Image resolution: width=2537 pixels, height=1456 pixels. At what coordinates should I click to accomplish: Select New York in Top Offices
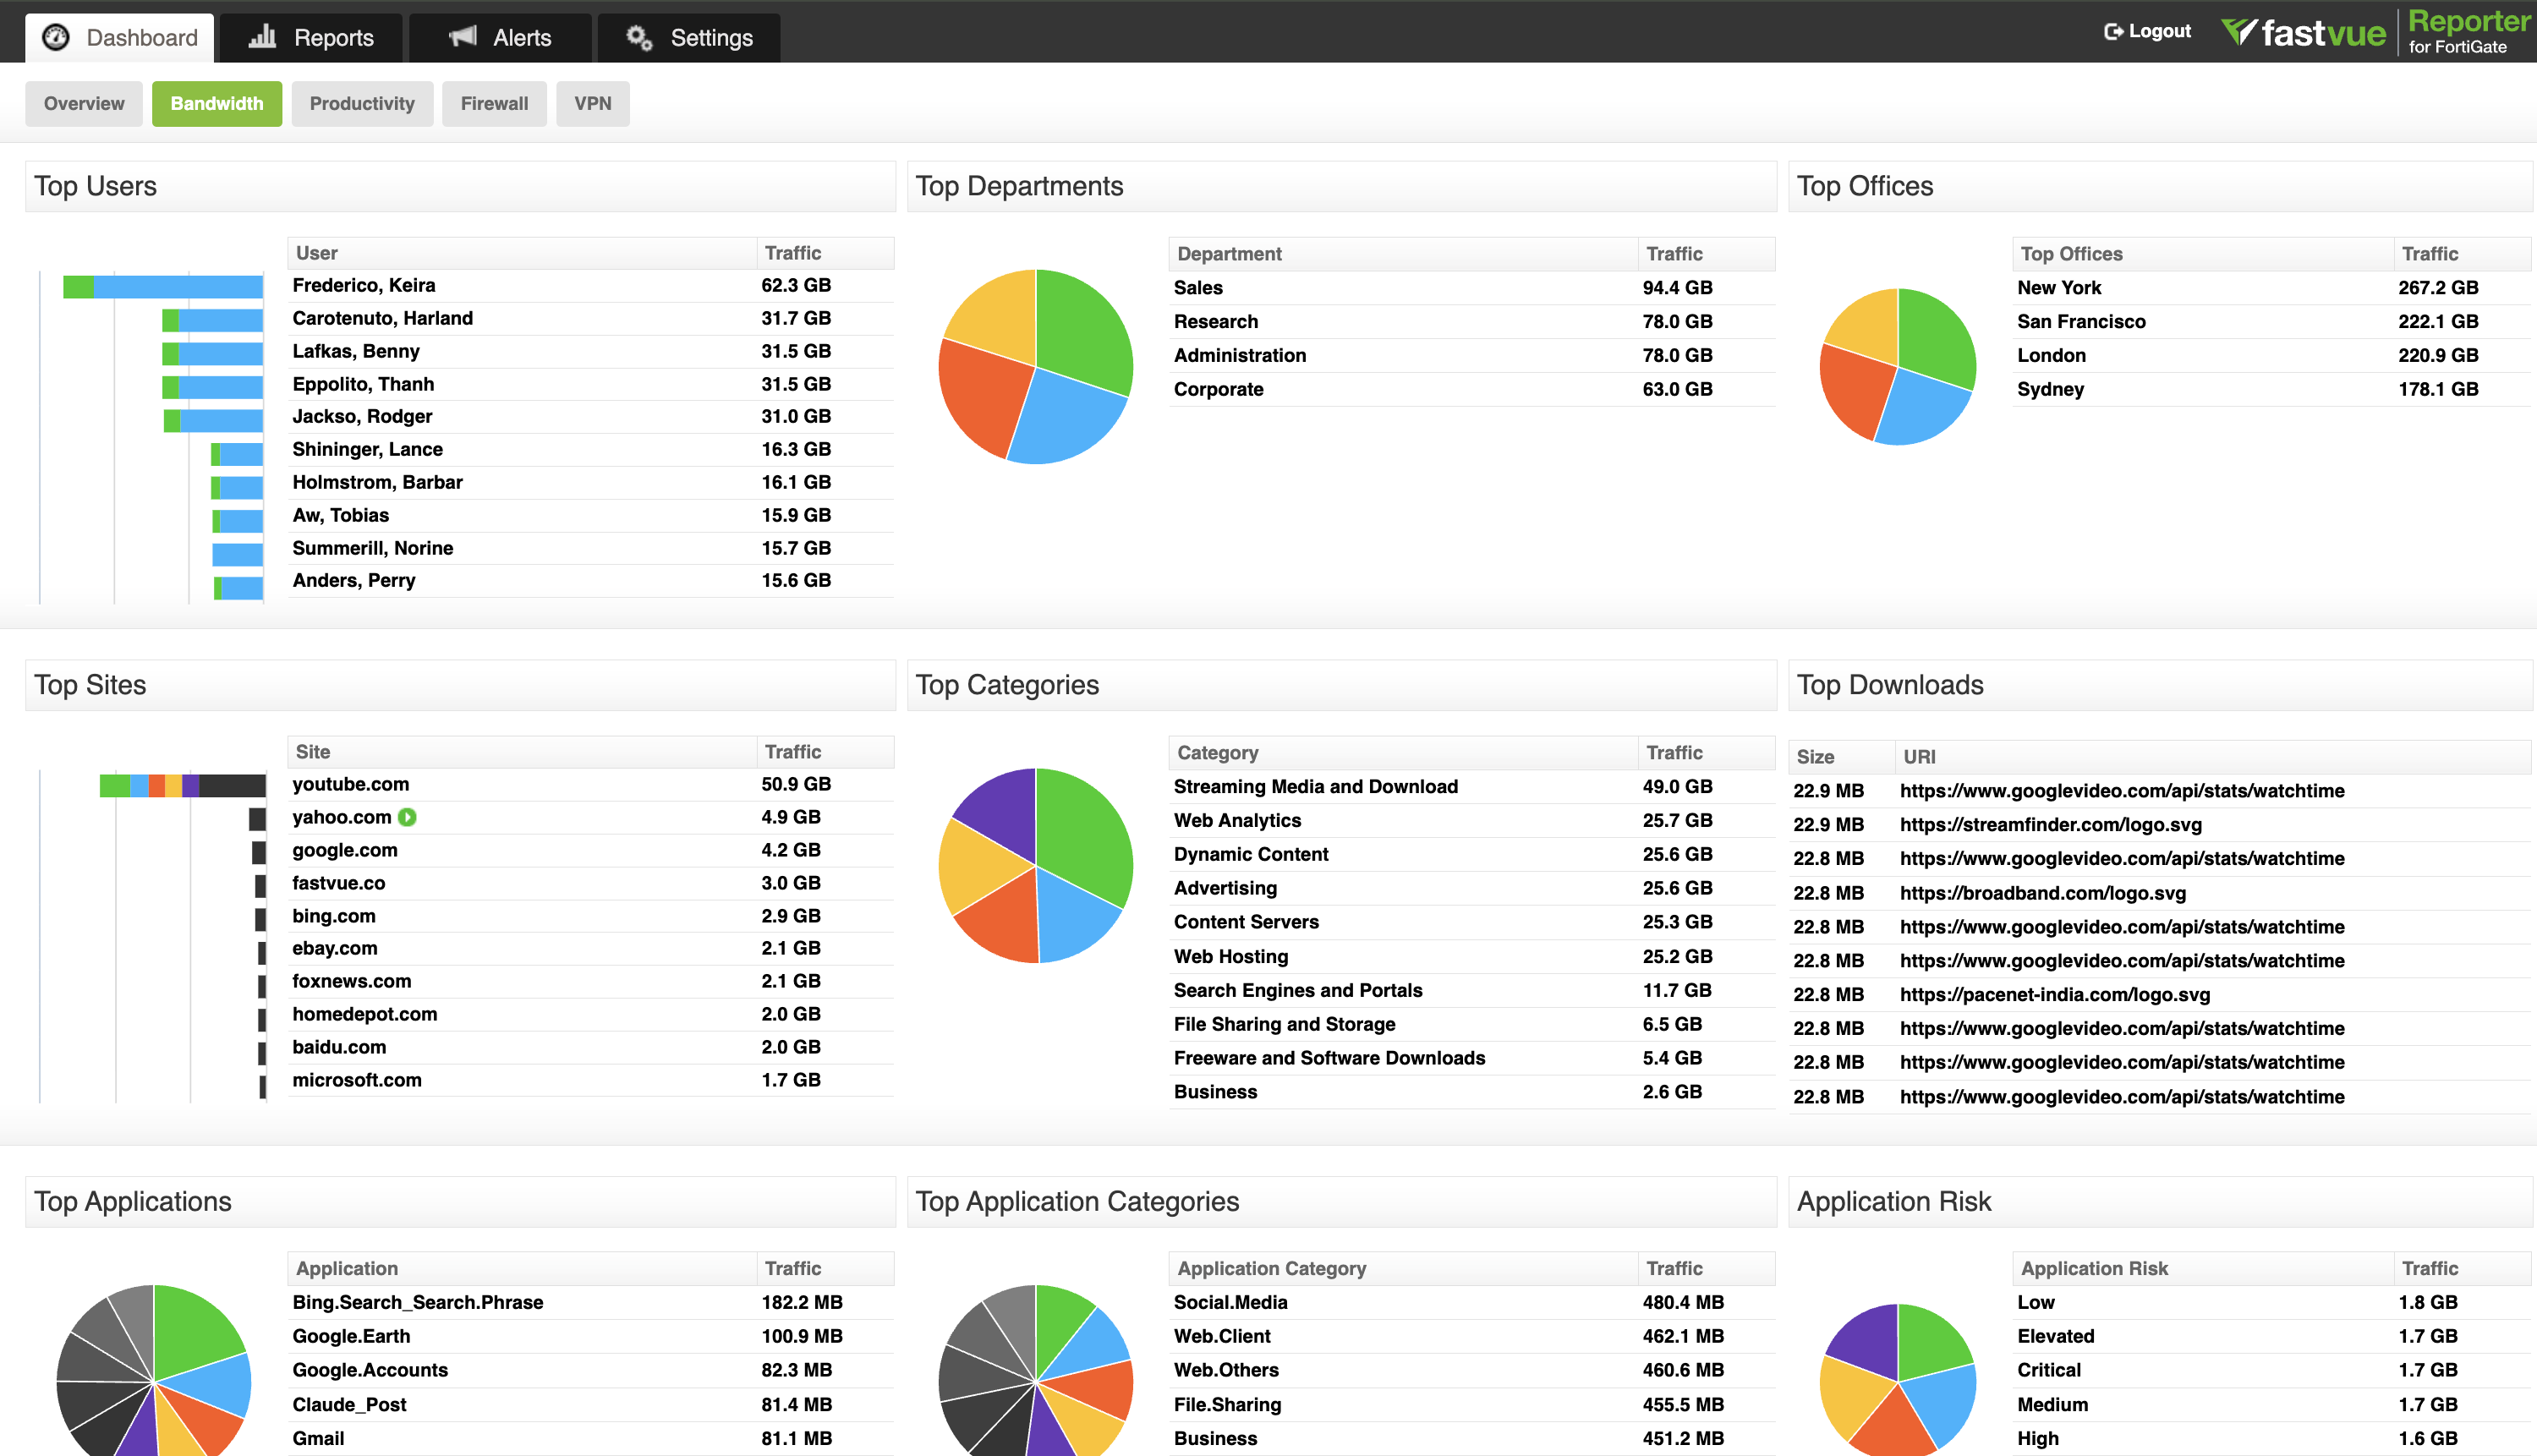click(x=2059, y=287)
